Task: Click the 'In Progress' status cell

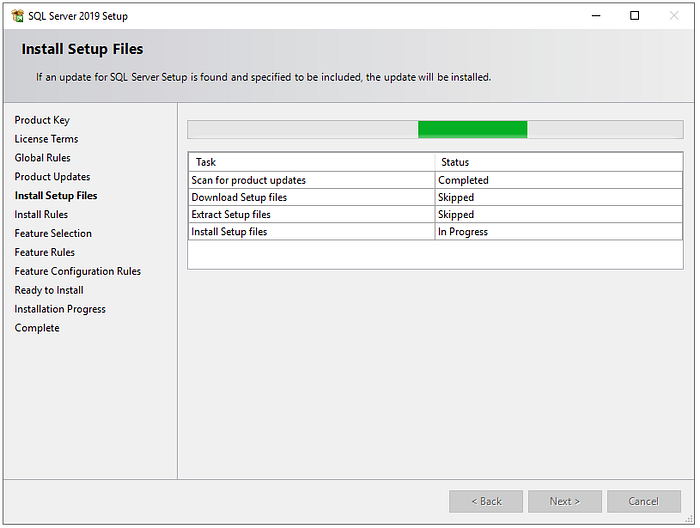Action: pos(559,232)
